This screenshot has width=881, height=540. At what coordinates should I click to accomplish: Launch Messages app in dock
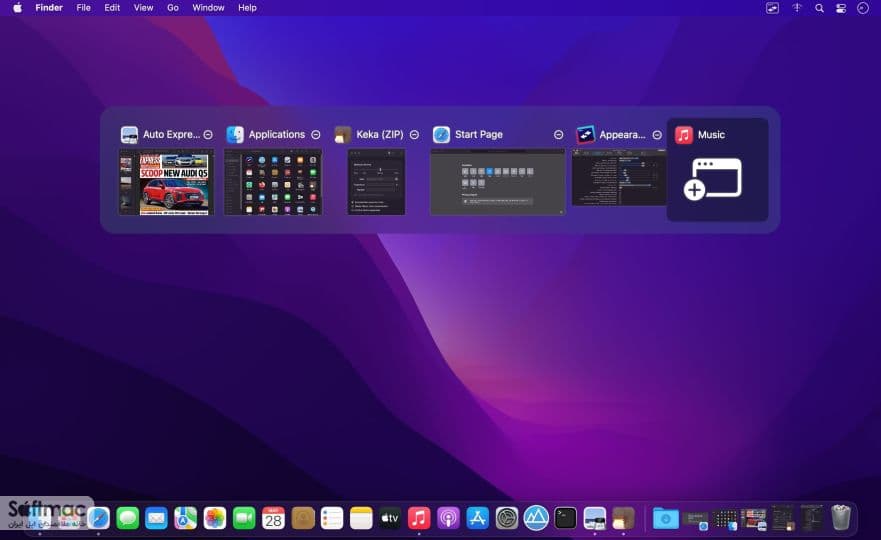pyautogui.click(x=128, y=518)
